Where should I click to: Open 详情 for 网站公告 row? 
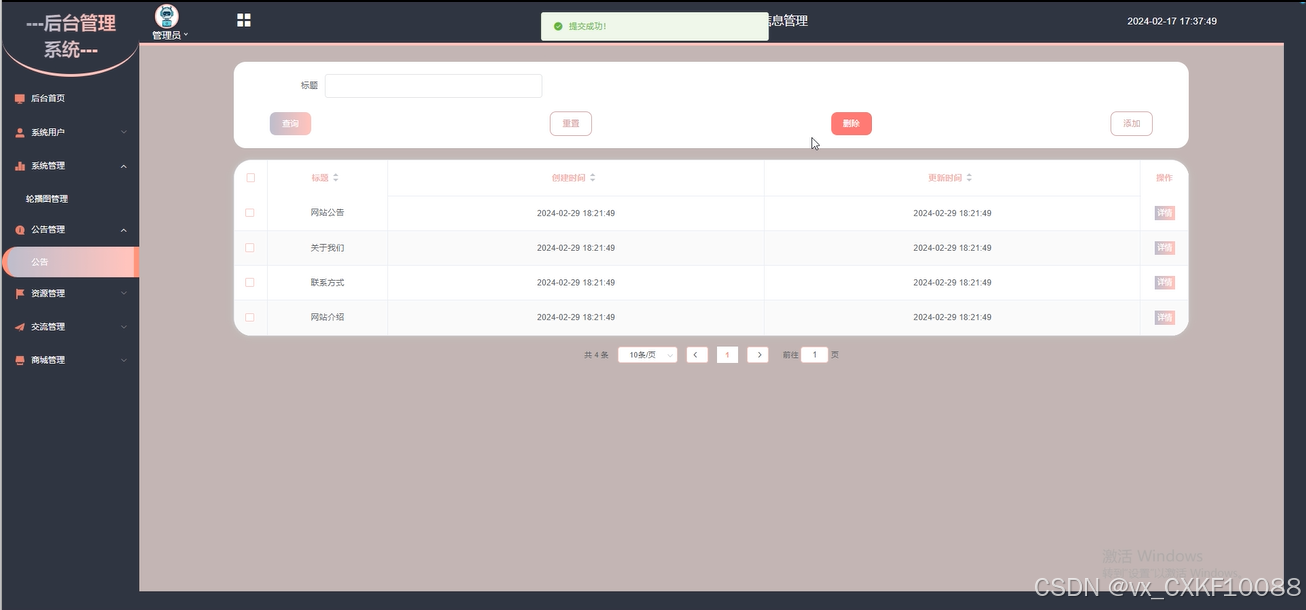(x=1164, y=213)
